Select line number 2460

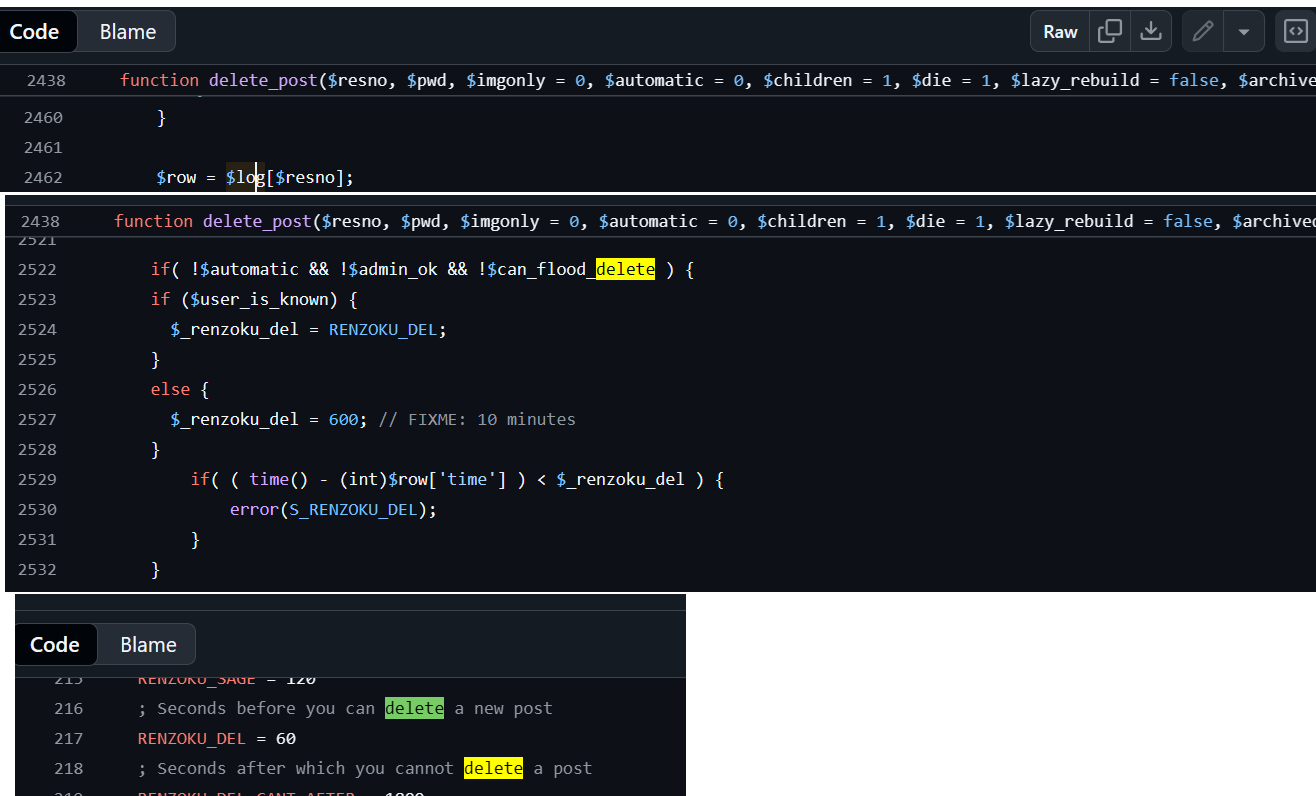(x=44, y=117)
